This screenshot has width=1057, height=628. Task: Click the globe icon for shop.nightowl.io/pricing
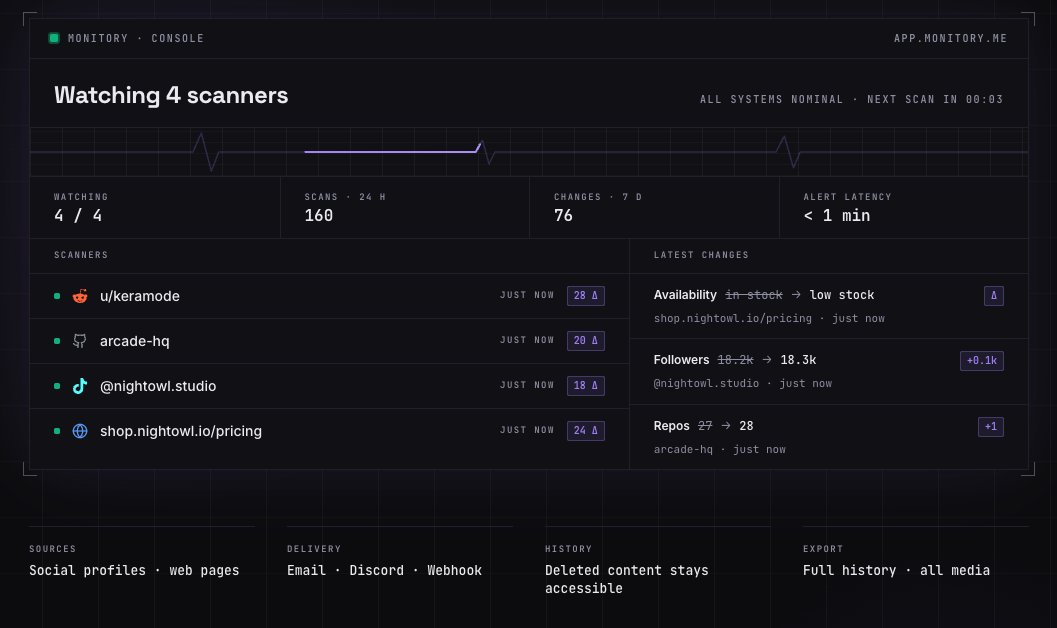pyautogui.click(x=80, y=431)
